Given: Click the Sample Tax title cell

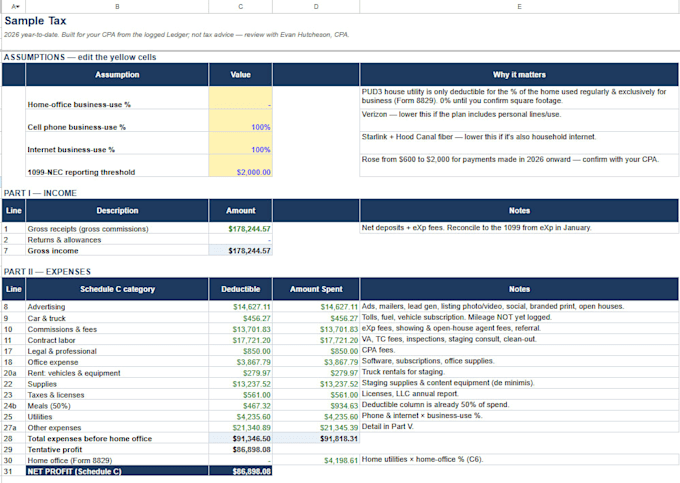Looking at the screenshot, I should pos(36,21).
